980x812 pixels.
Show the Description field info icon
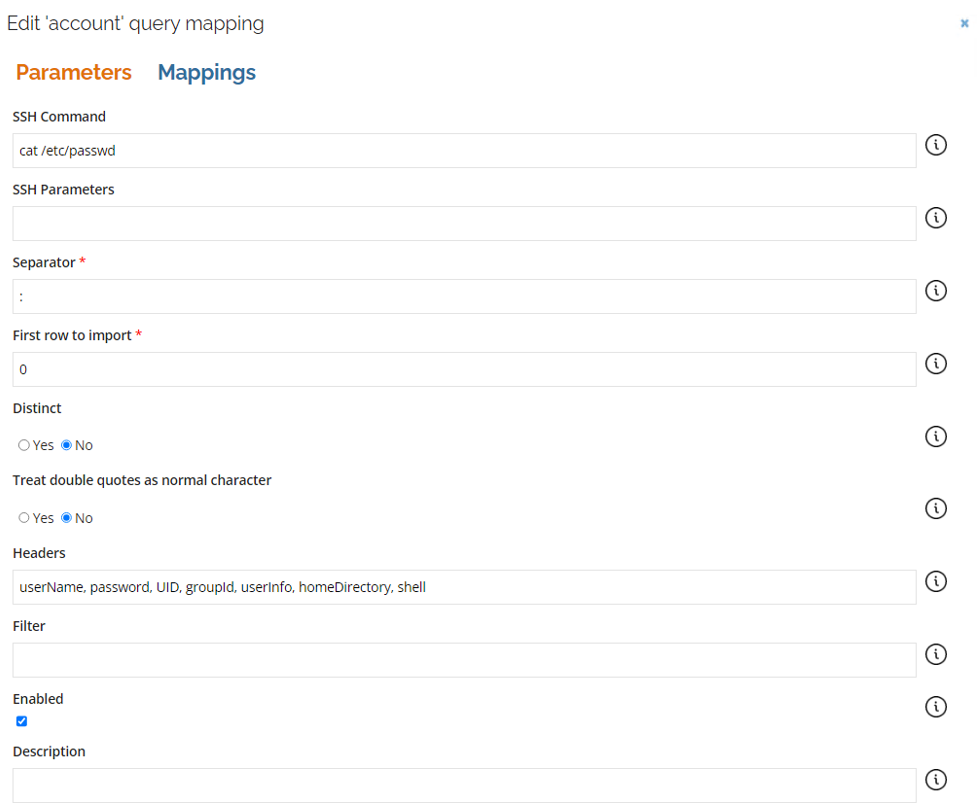(936, 779)
